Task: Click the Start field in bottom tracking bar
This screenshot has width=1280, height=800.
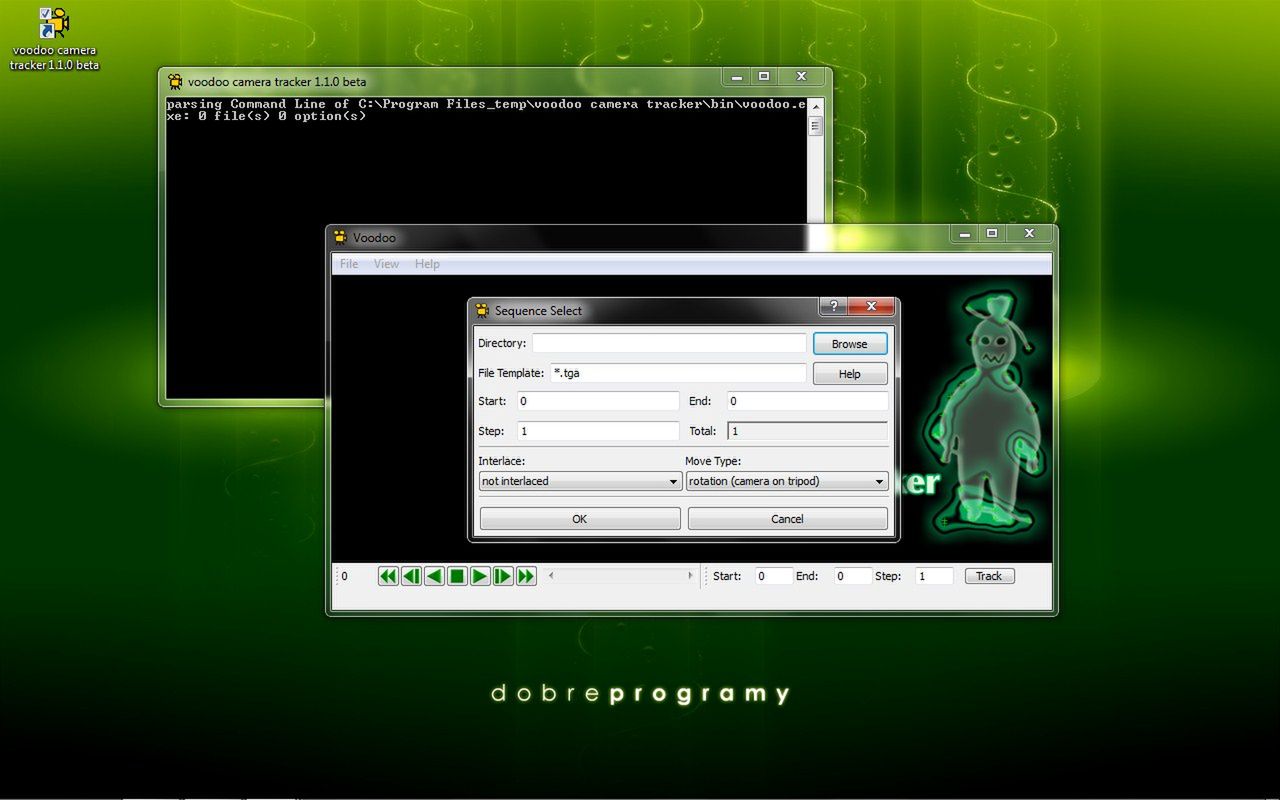Action: click(x=774, y=576)
